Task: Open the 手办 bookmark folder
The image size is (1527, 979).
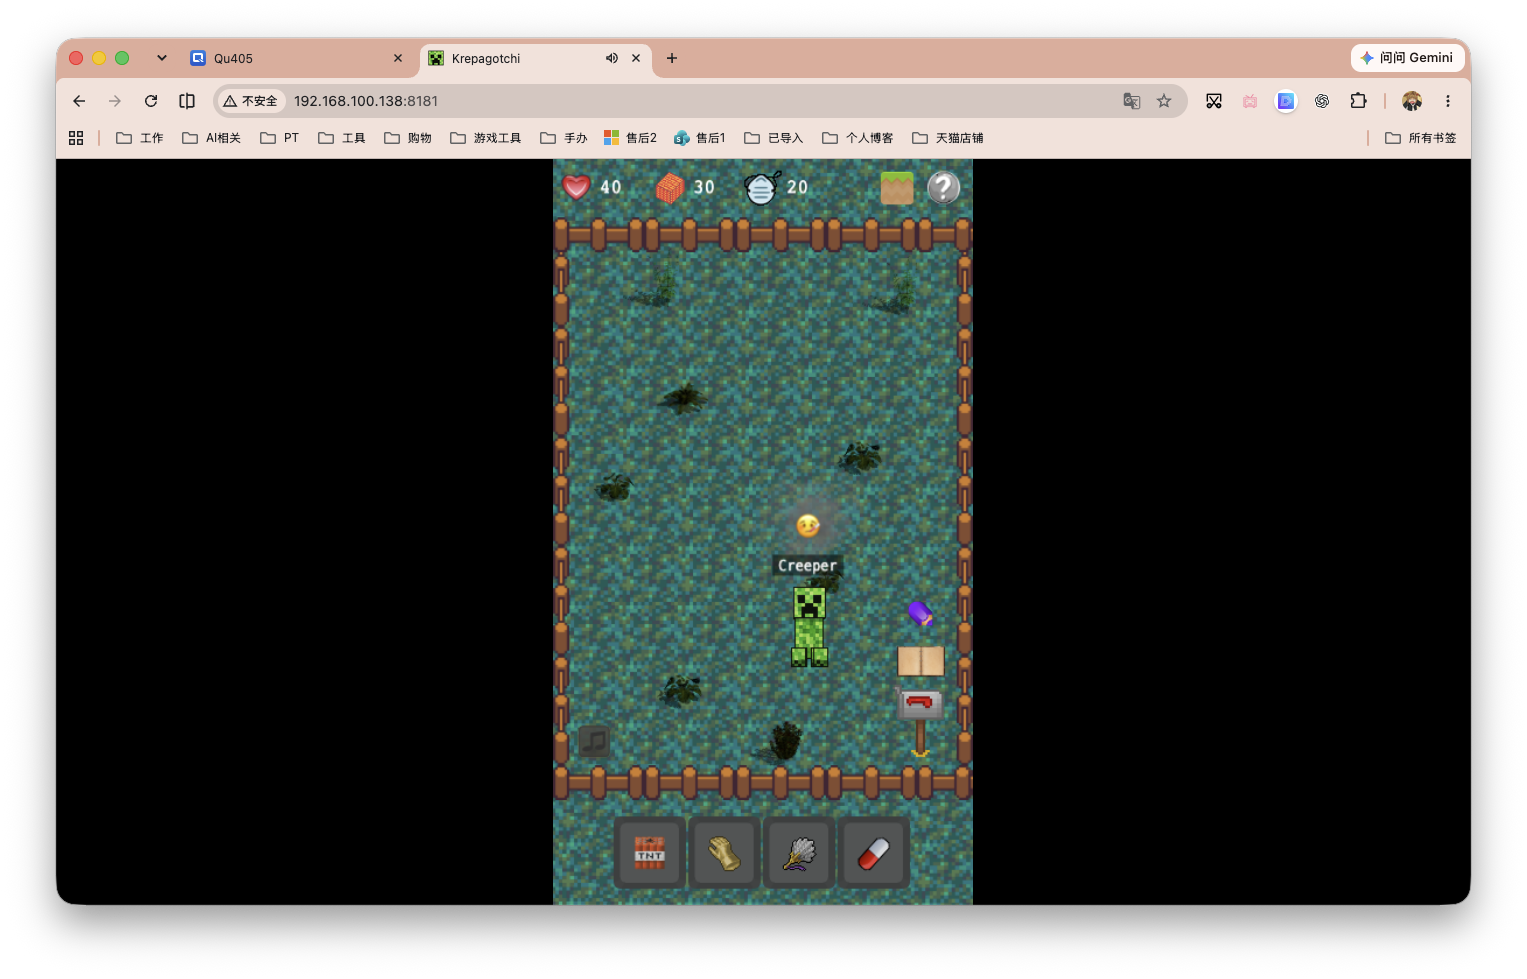Action: (x=564, y=138)
